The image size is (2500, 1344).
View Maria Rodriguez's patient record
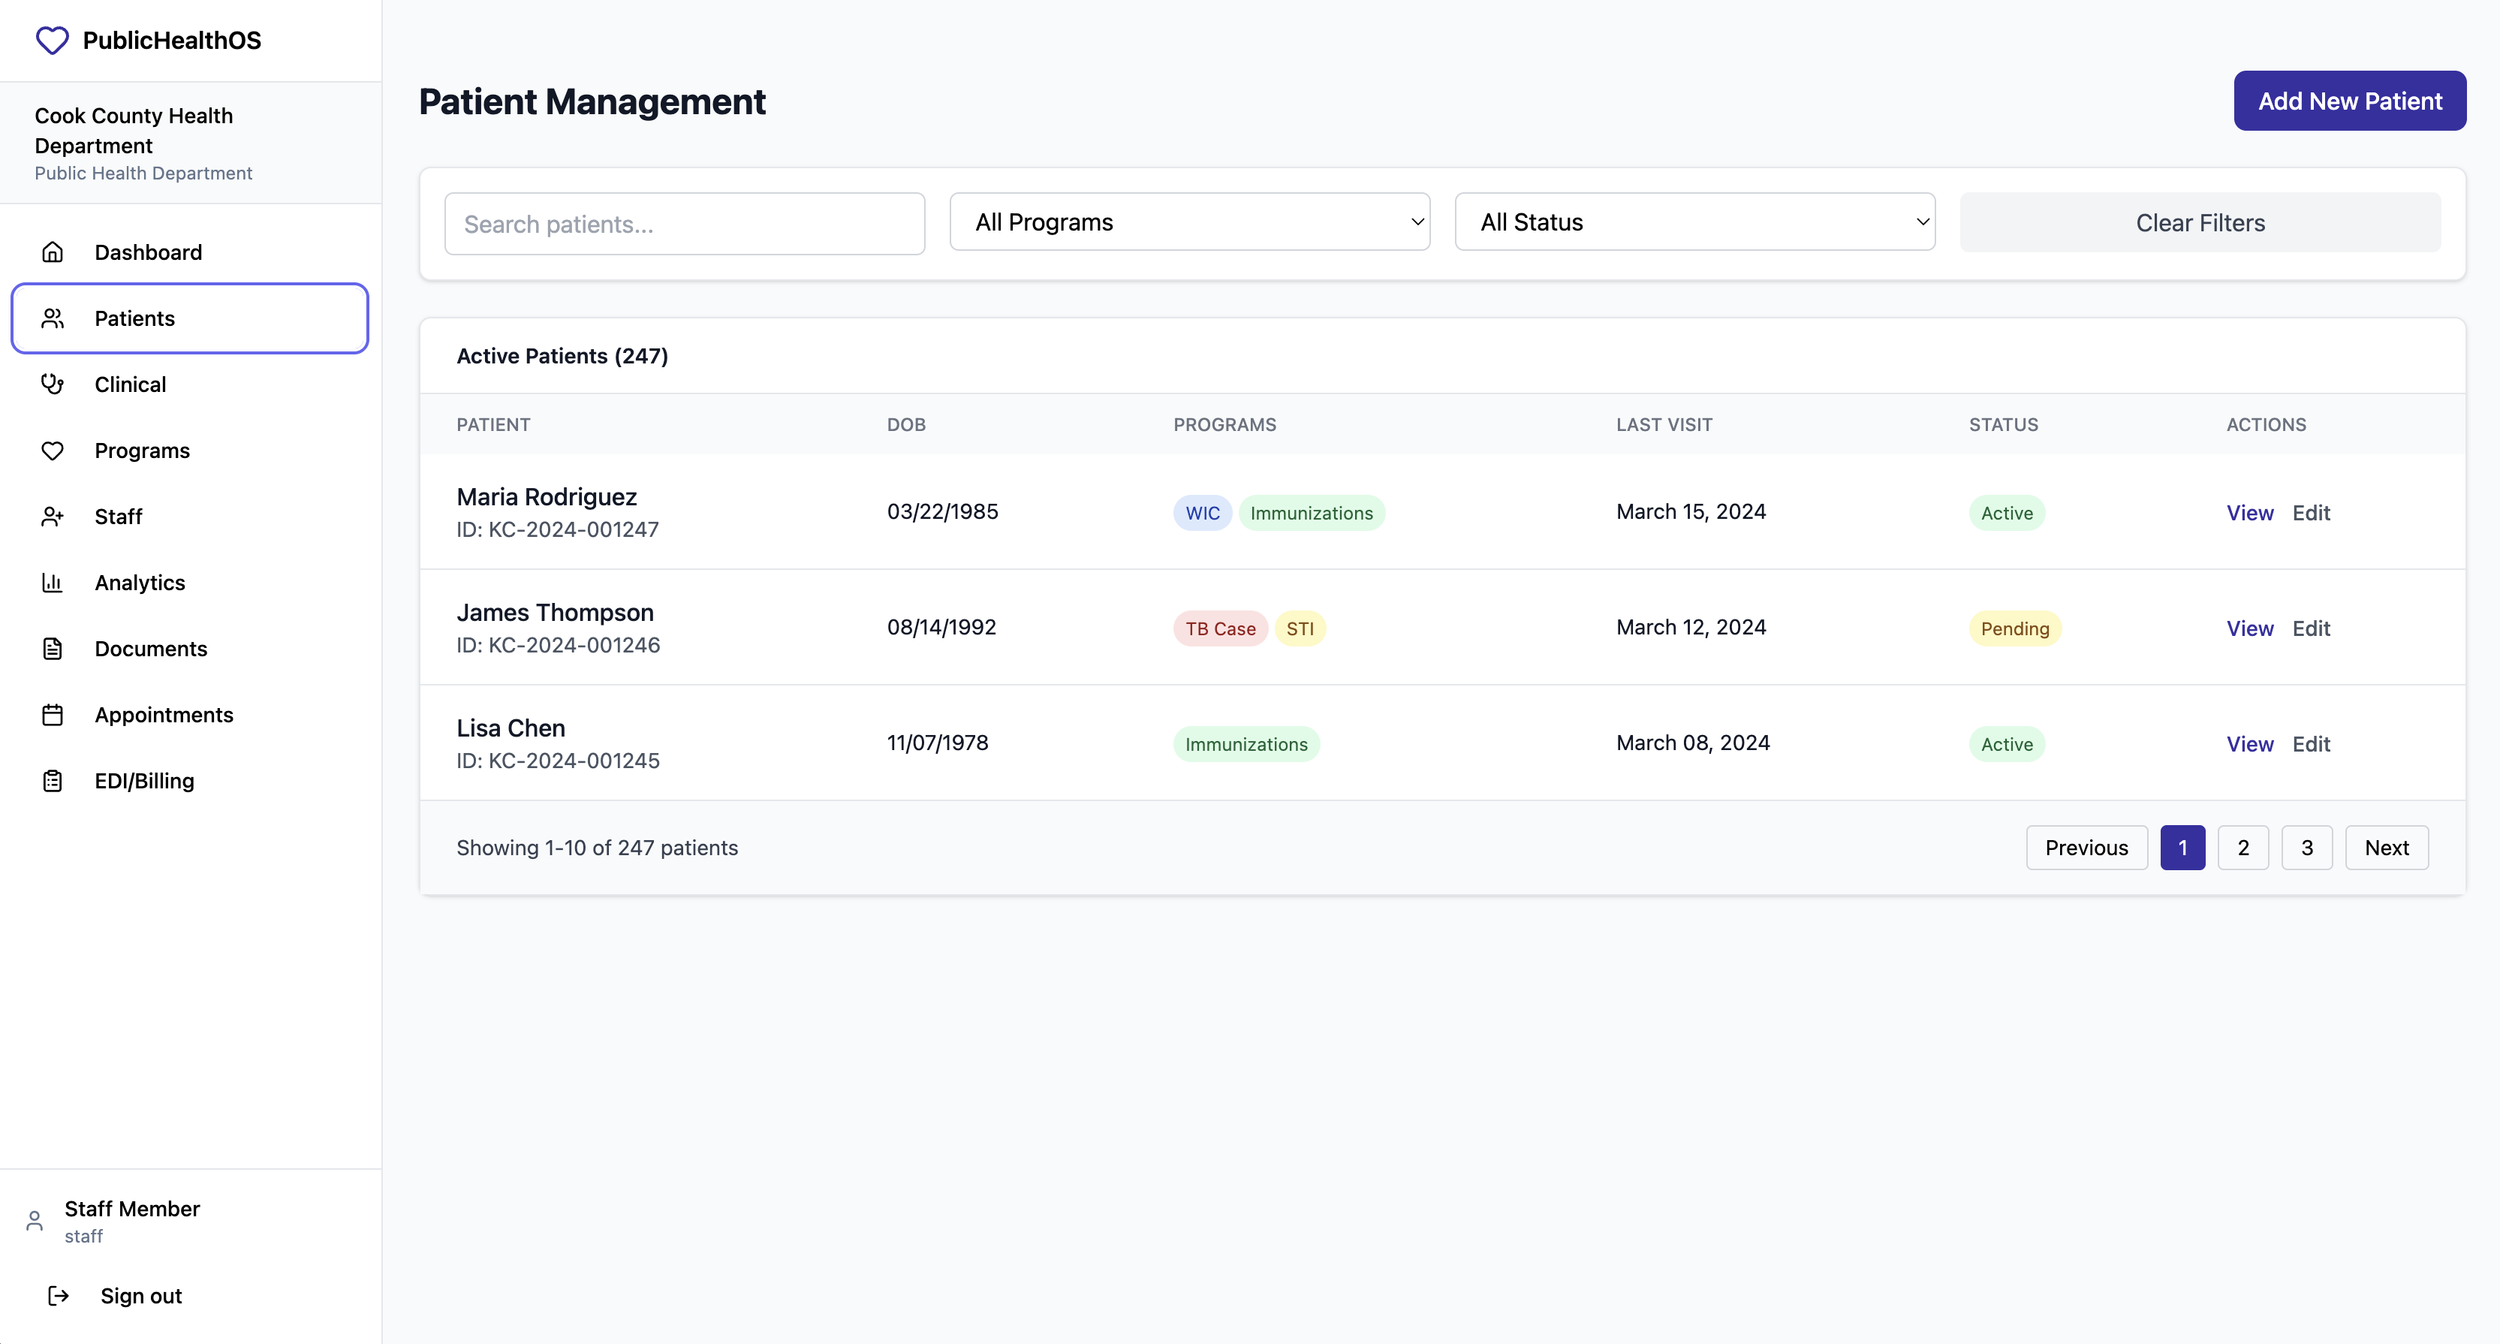(2249, 513)
